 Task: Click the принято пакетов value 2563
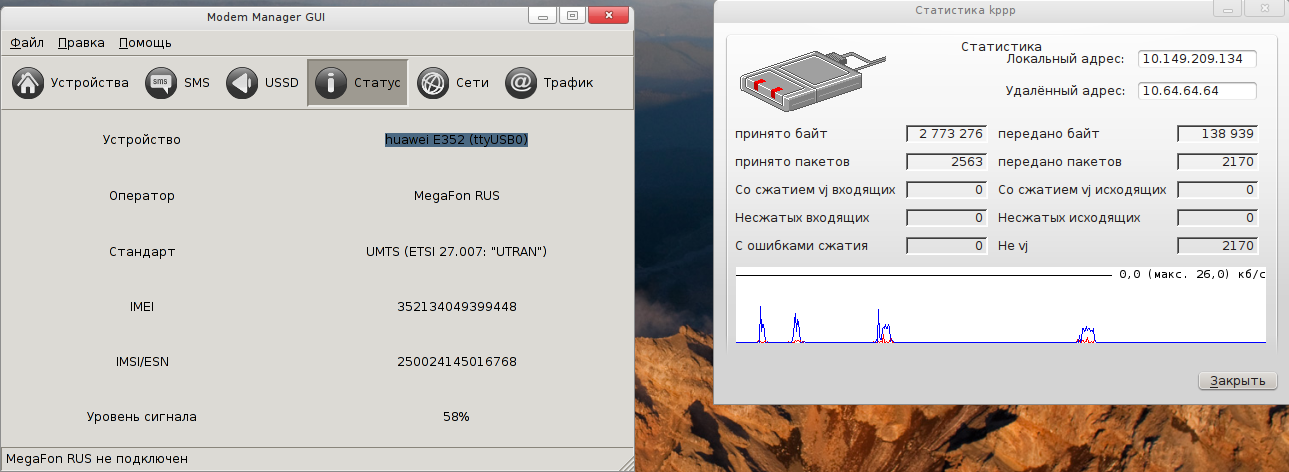click(947, 161)
